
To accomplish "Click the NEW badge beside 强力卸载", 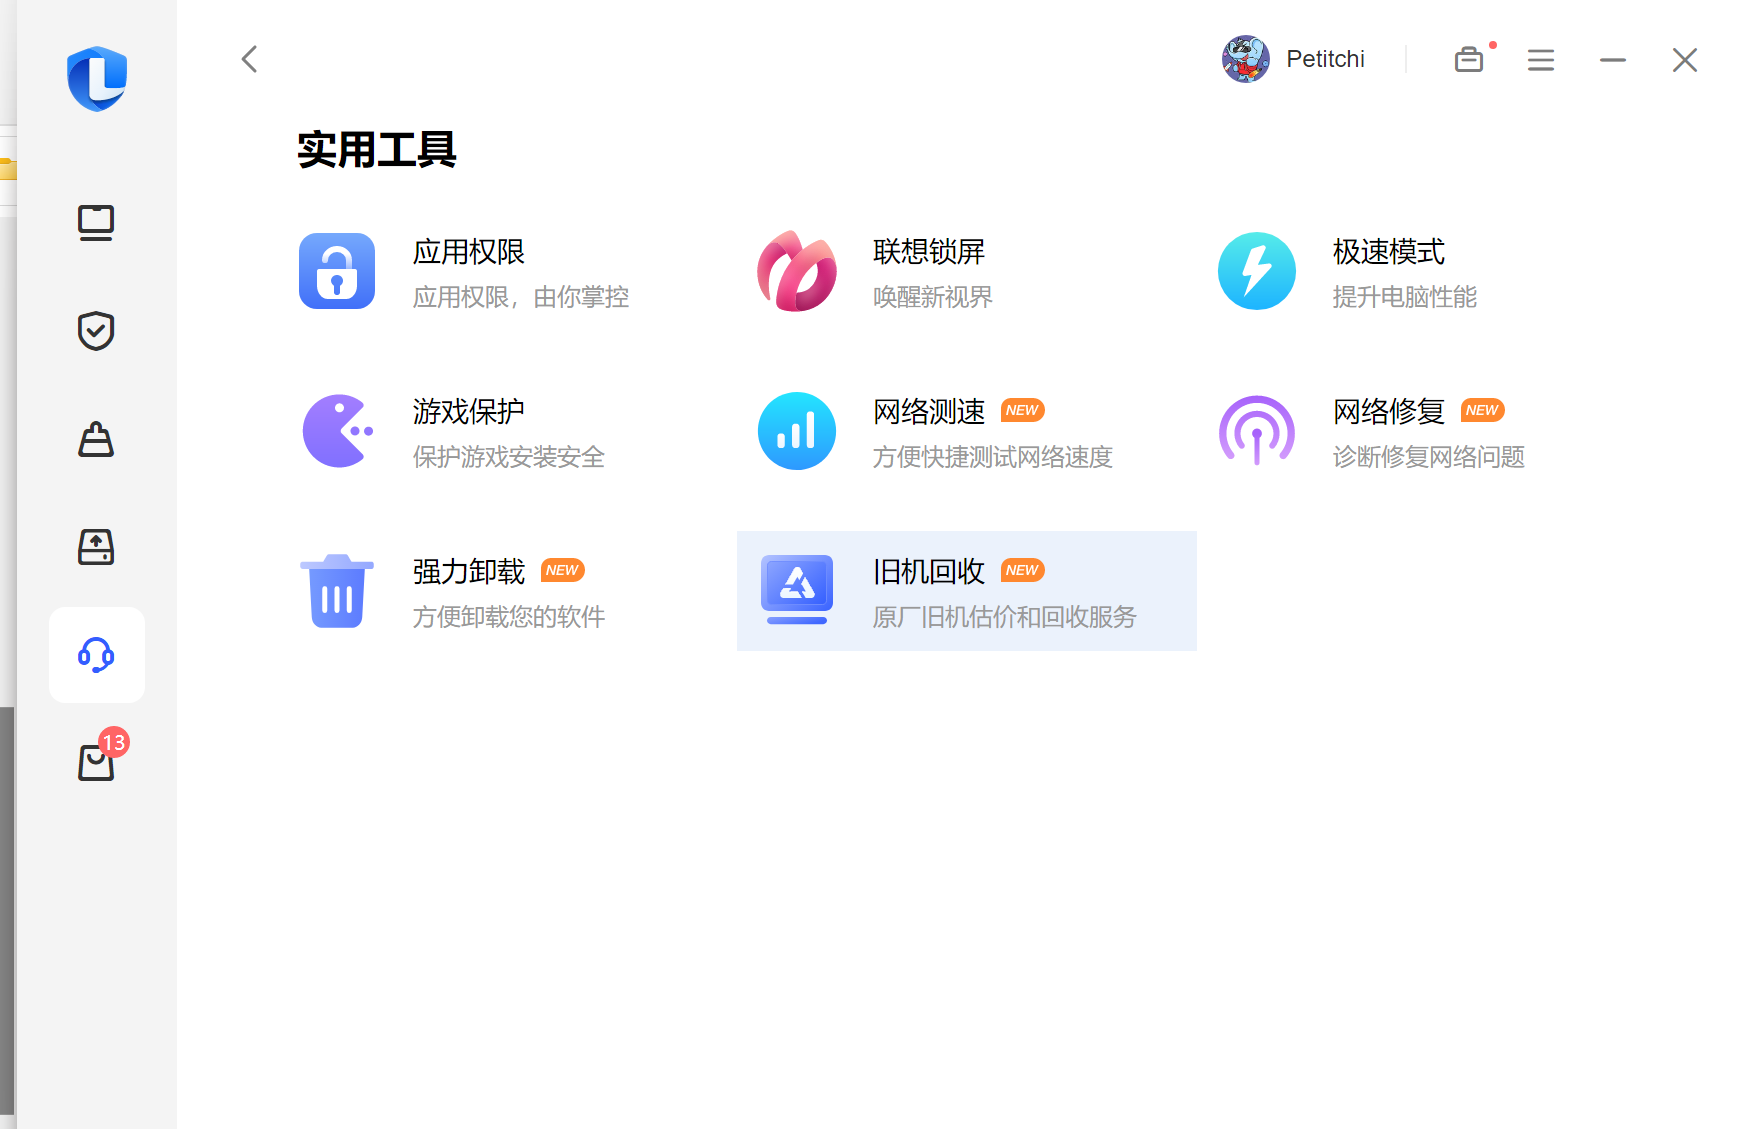I will (562, 570).
